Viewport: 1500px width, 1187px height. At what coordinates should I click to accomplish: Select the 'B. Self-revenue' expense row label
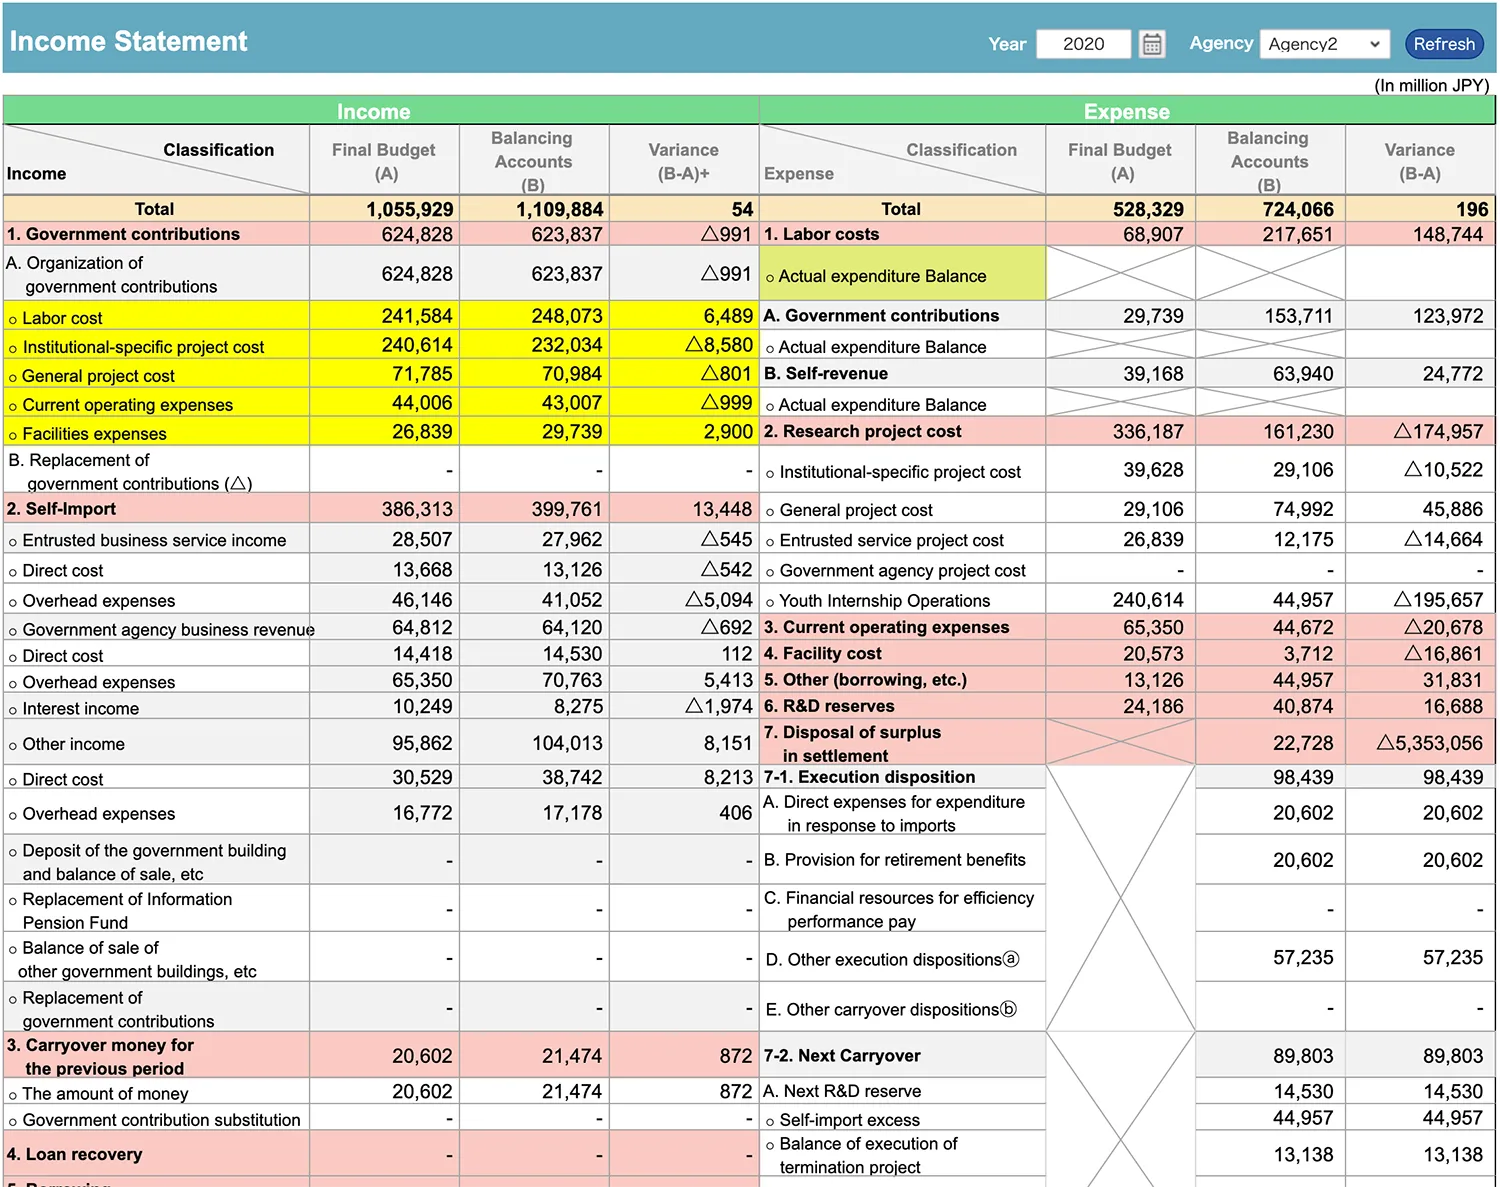tap(825, 373)
